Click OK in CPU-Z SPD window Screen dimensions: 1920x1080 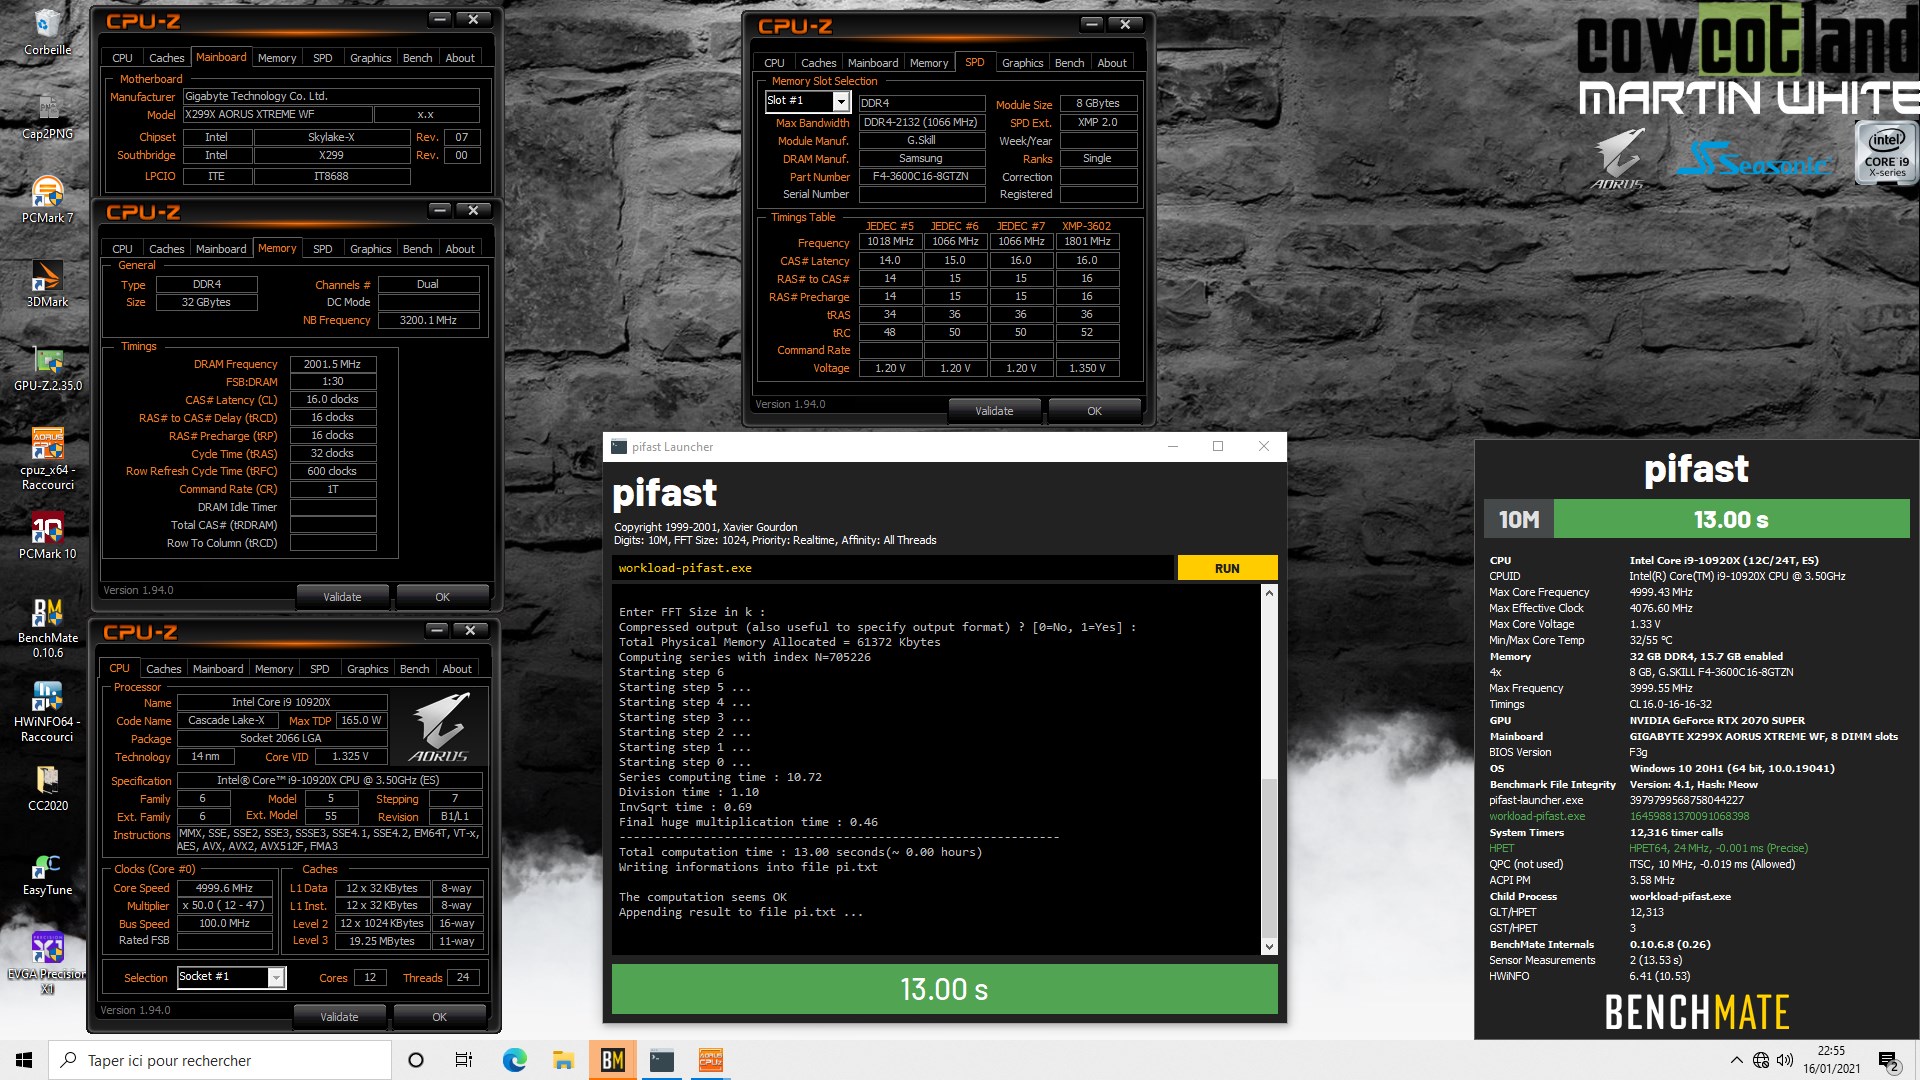[x=1094, y=411]
